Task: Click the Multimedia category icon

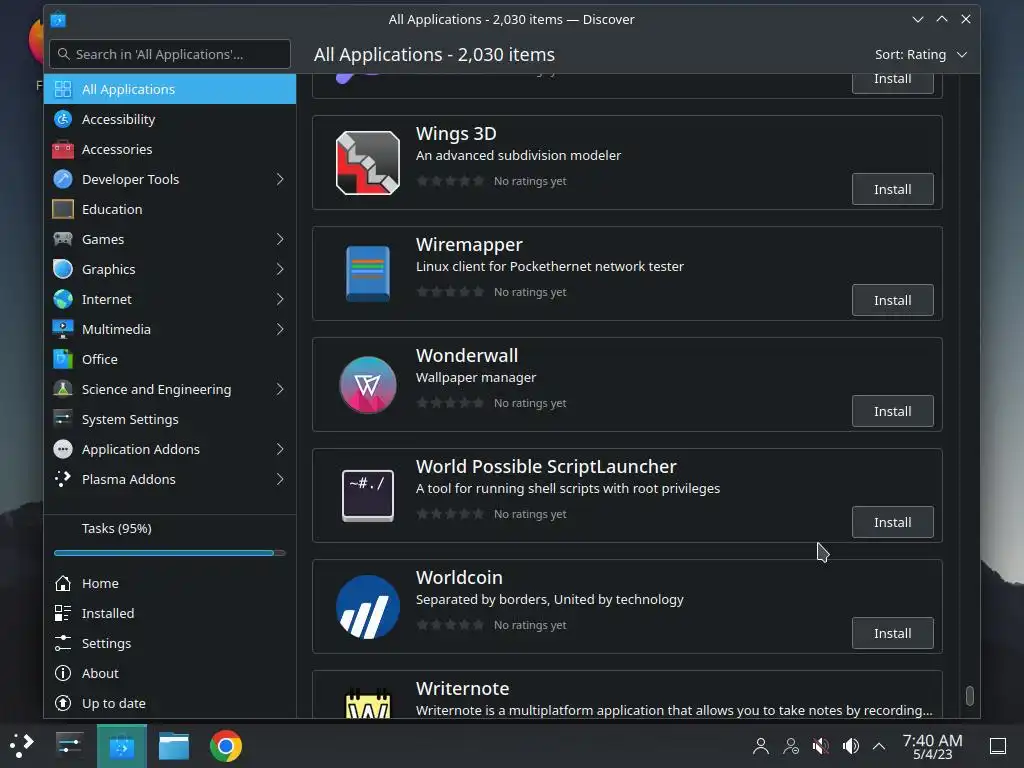Action: (63, 329)
